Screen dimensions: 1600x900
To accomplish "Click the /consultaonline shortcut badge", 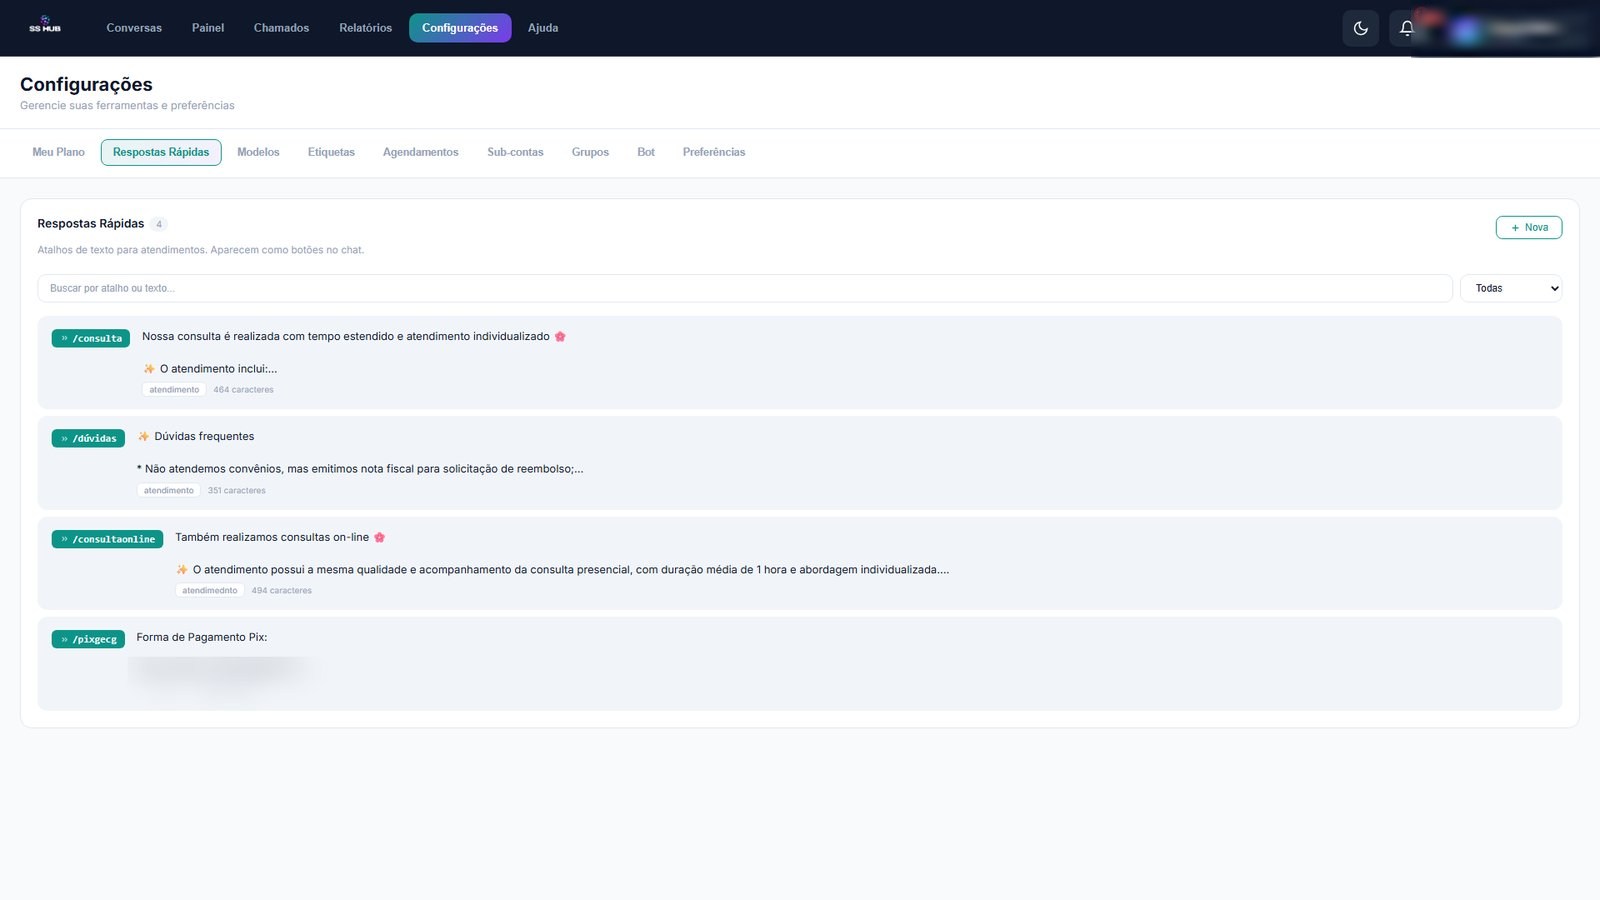I will pyautogui.click(x=107, y=539).
